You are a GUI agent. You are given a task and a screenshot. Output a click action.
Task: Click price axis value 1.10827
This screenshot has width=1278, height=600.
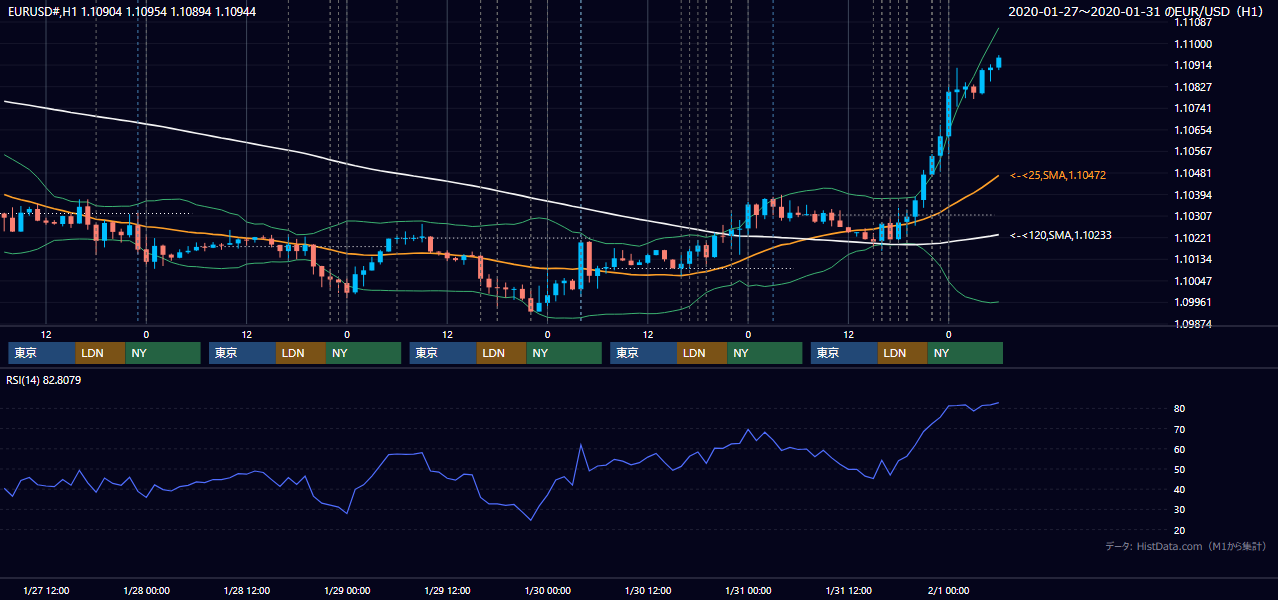coord(1194,87)
